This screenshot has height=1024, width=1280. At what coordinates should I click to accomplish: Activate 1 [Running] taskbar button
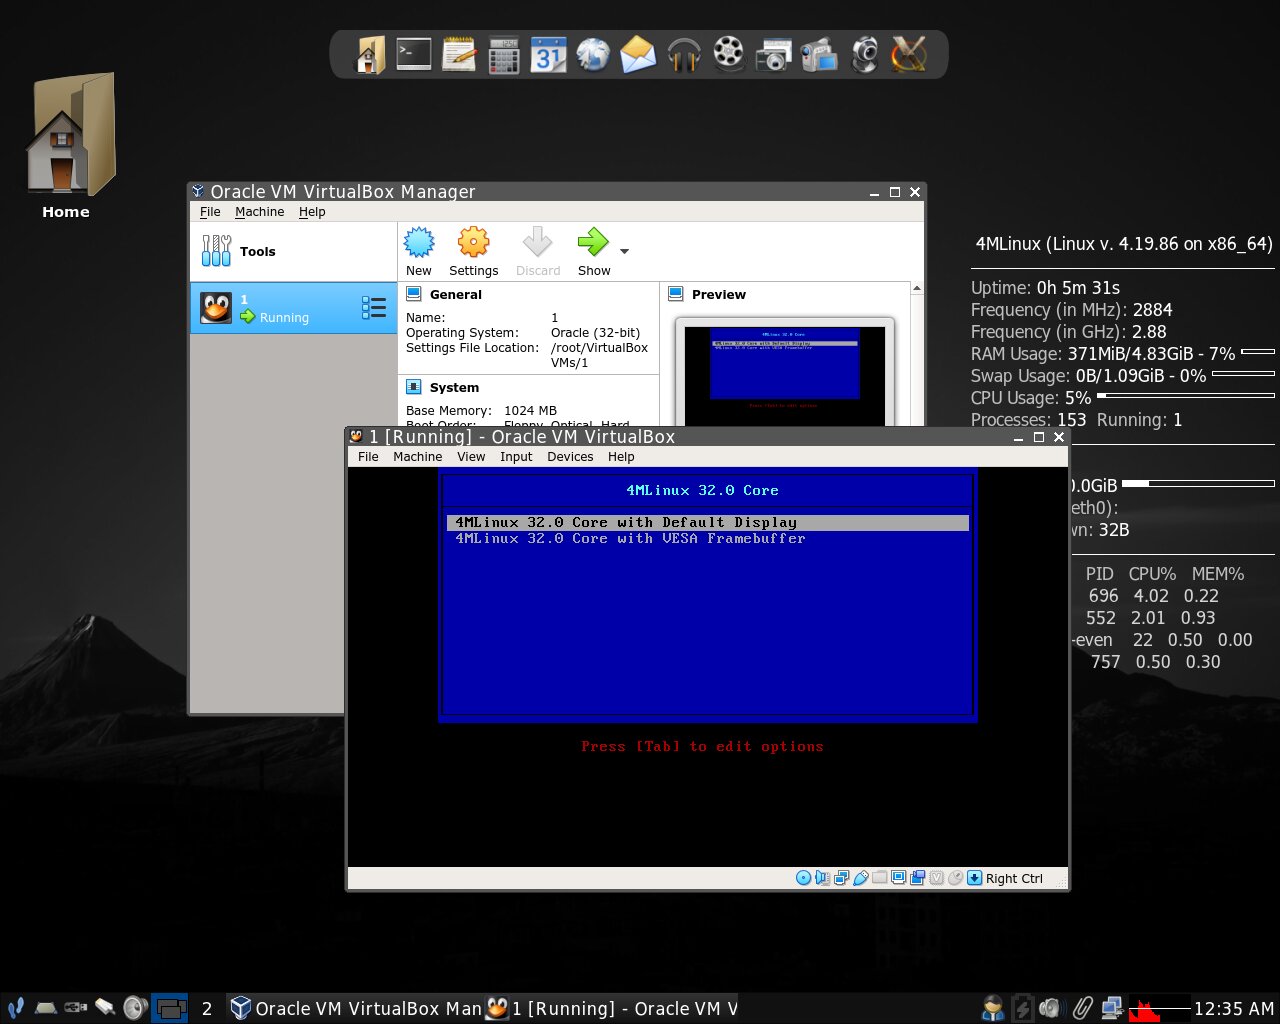612,1008
